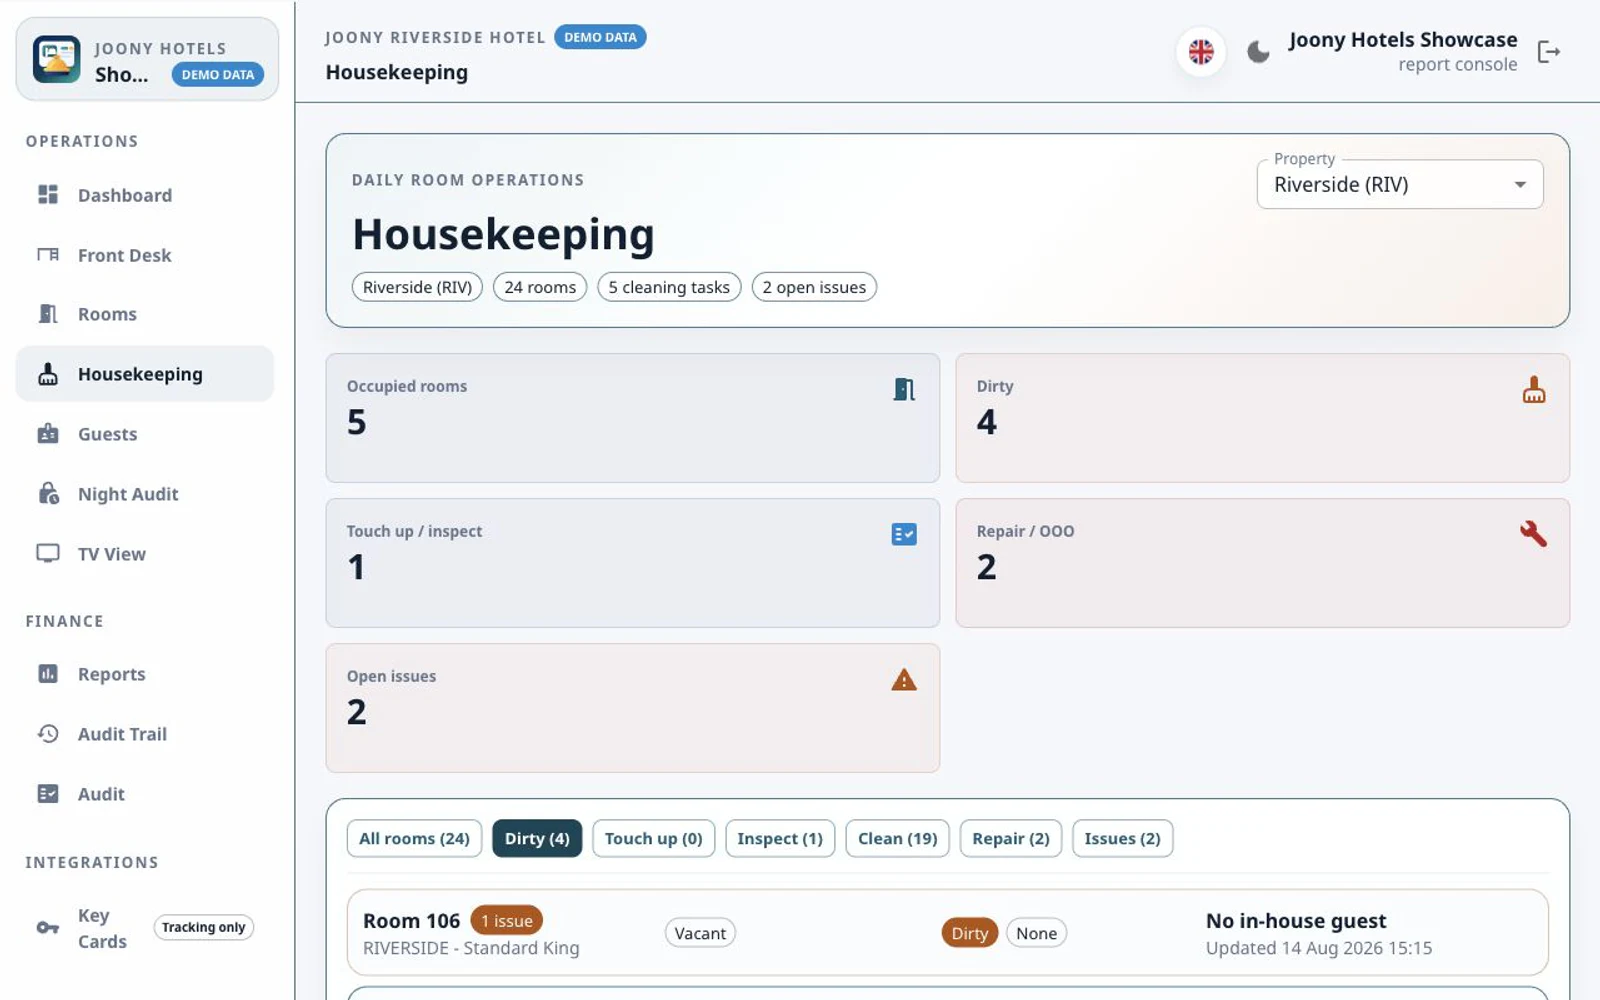
Task: Open the Audit checklist icon
Action: (48, 794)
